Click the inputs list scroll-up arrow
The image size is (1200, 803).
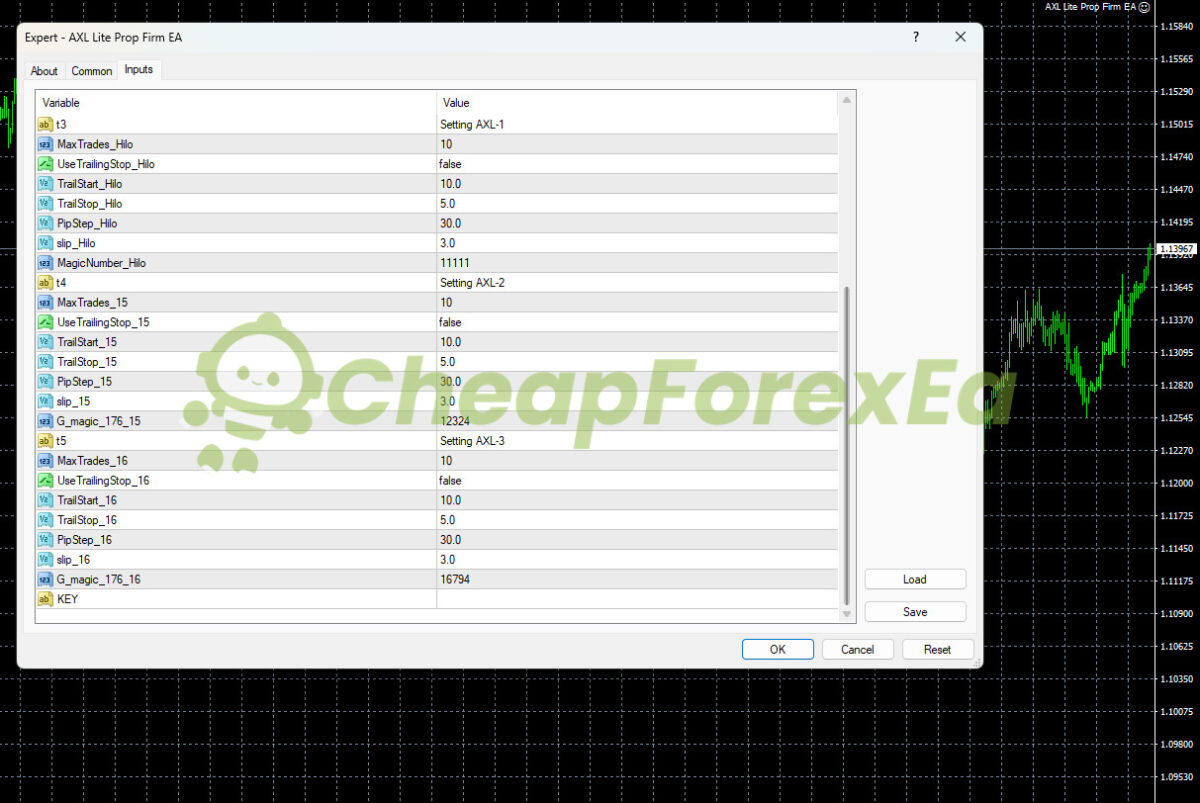(848, 101)
